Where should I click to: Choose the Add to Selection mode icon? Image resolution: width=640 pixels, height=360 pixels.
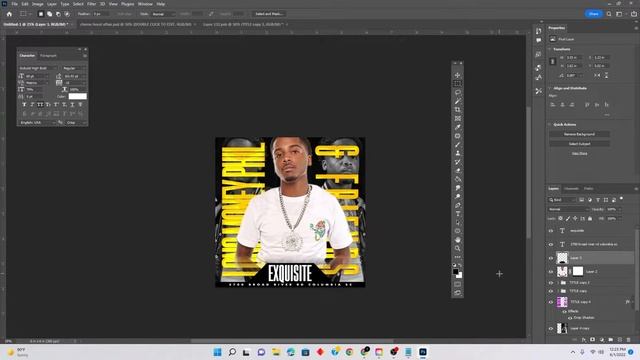pyautogui.click(x=49, y=14)
